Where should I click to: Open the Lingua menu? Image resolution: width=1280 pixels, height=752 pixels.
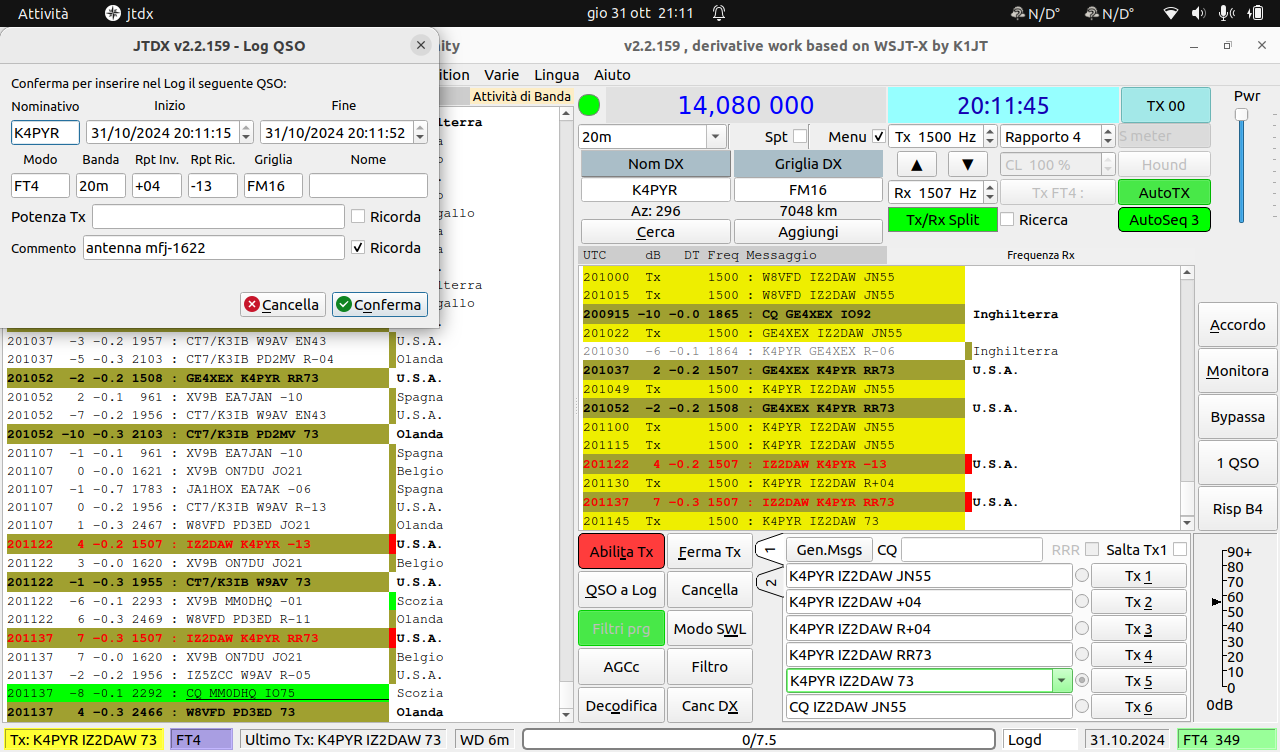point(557,75)
